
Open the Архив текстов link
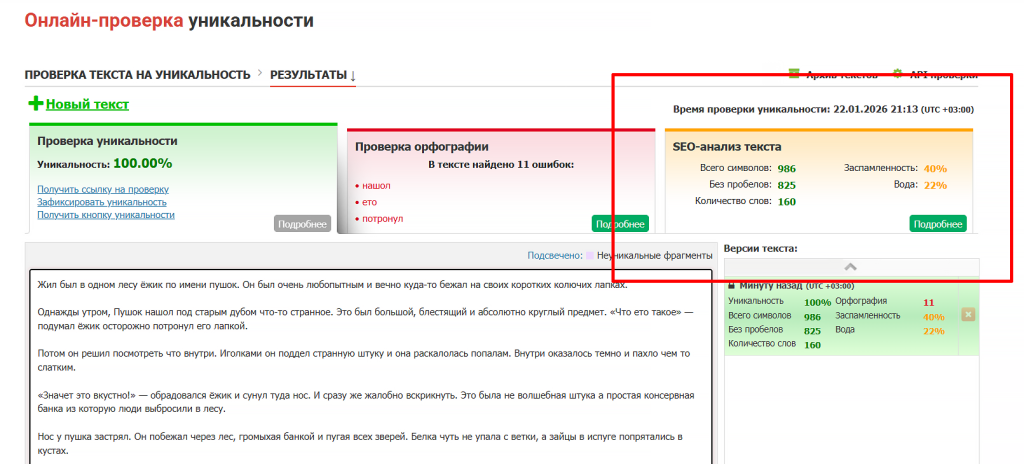[842, 75]
